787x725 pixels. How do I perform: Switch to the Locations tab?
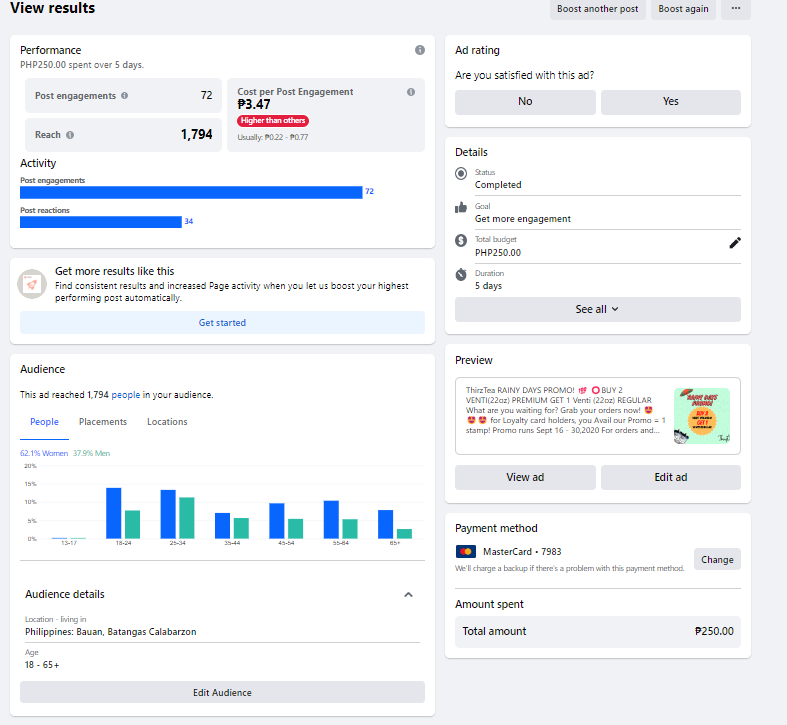tap(167, 422)
